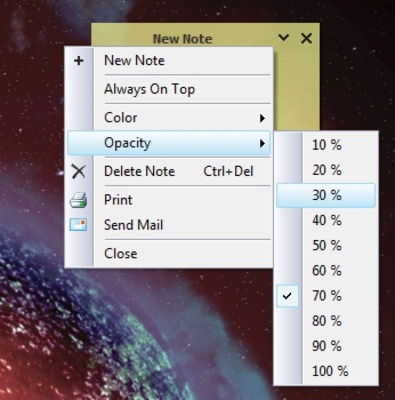
Task: Set note opacity to 90 %
Action: [x=326, y=346]
